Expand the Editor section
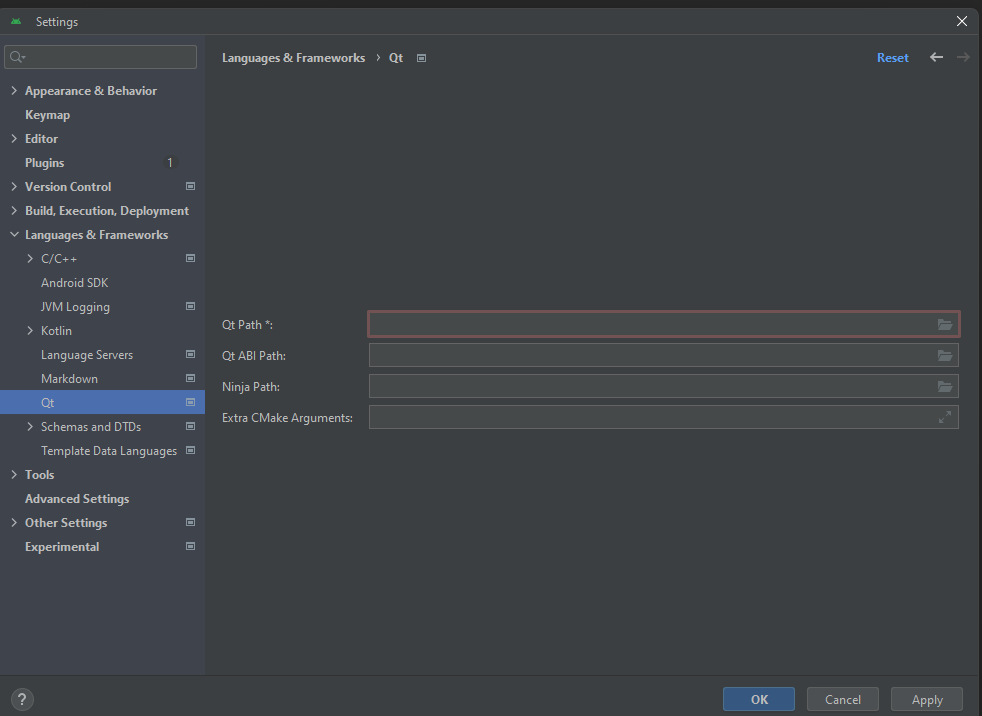Viewport: 982px width, 716px height. [14, 138]
